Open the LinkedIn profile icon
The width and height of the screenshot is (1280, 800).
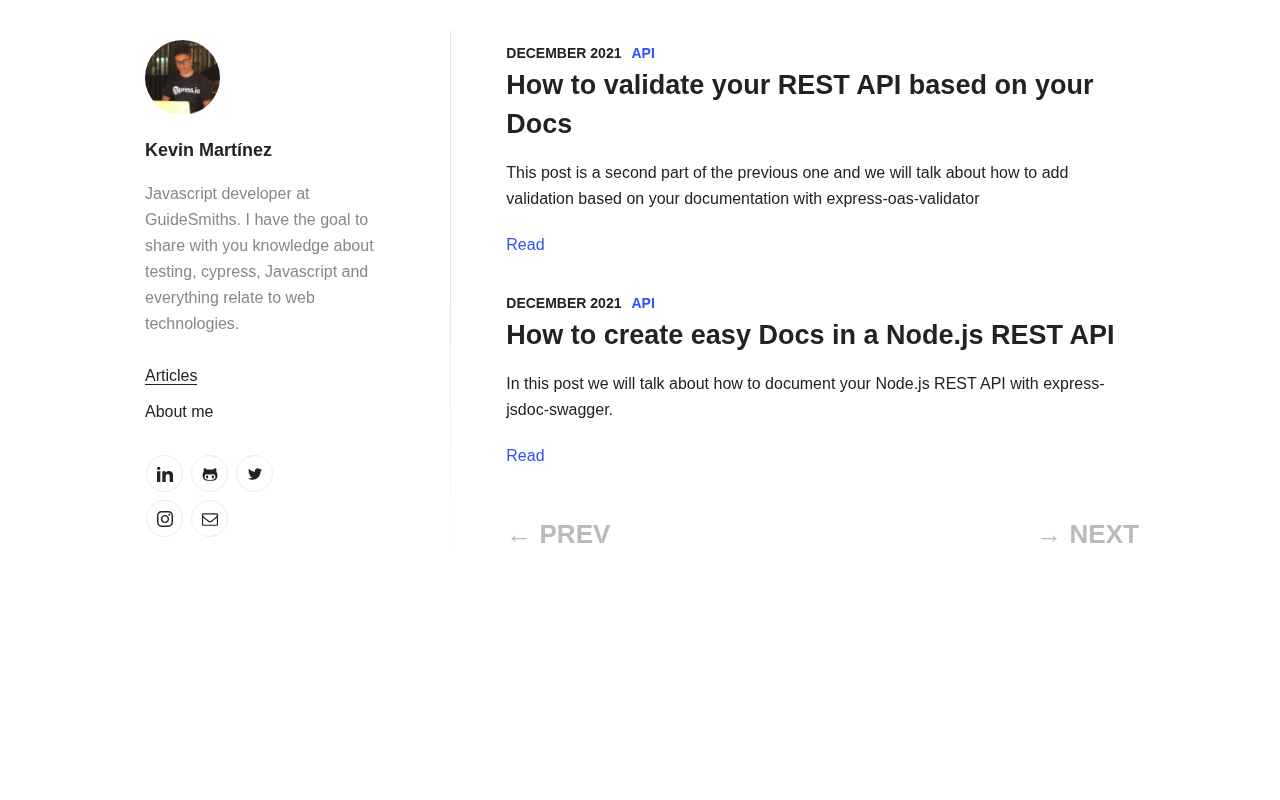(165, 474)
